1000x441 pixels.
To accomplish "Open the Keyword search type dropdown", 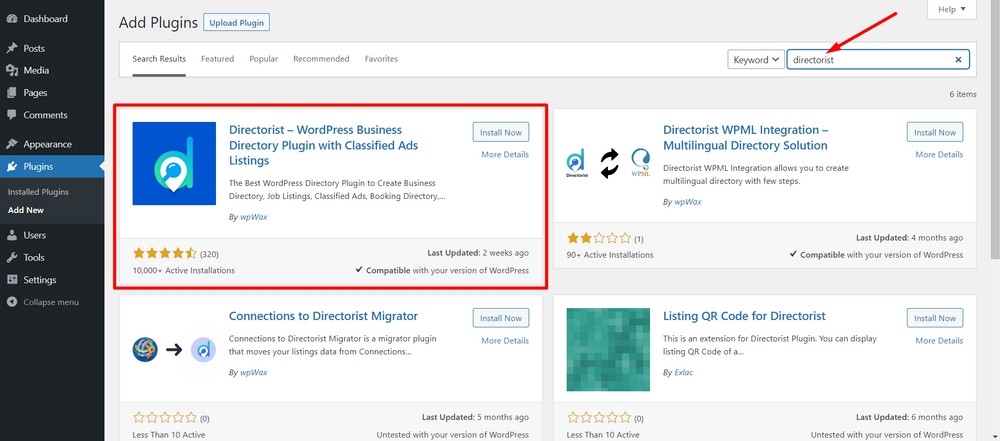I will coord(756,59).
